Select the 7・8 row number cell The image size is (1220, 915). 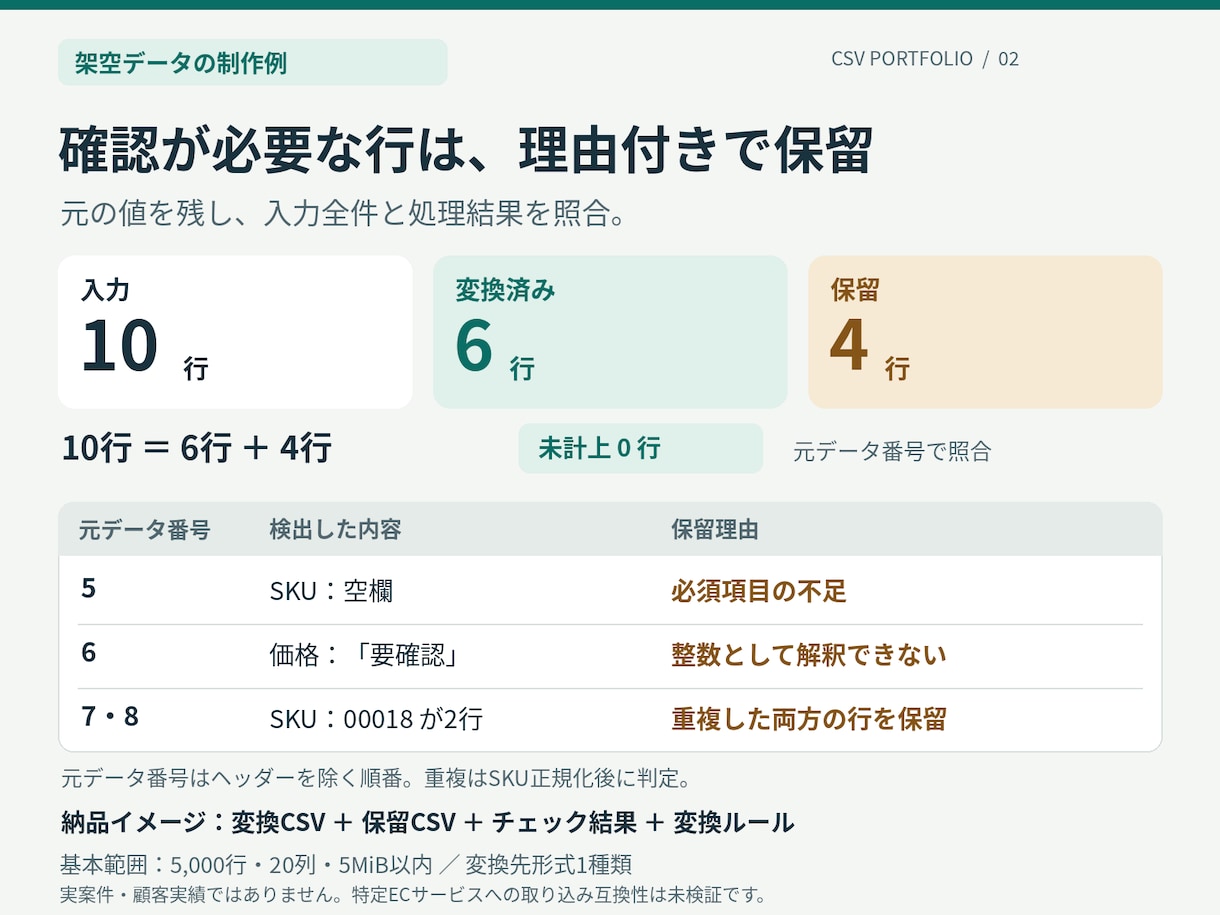[x=110, y=716]
